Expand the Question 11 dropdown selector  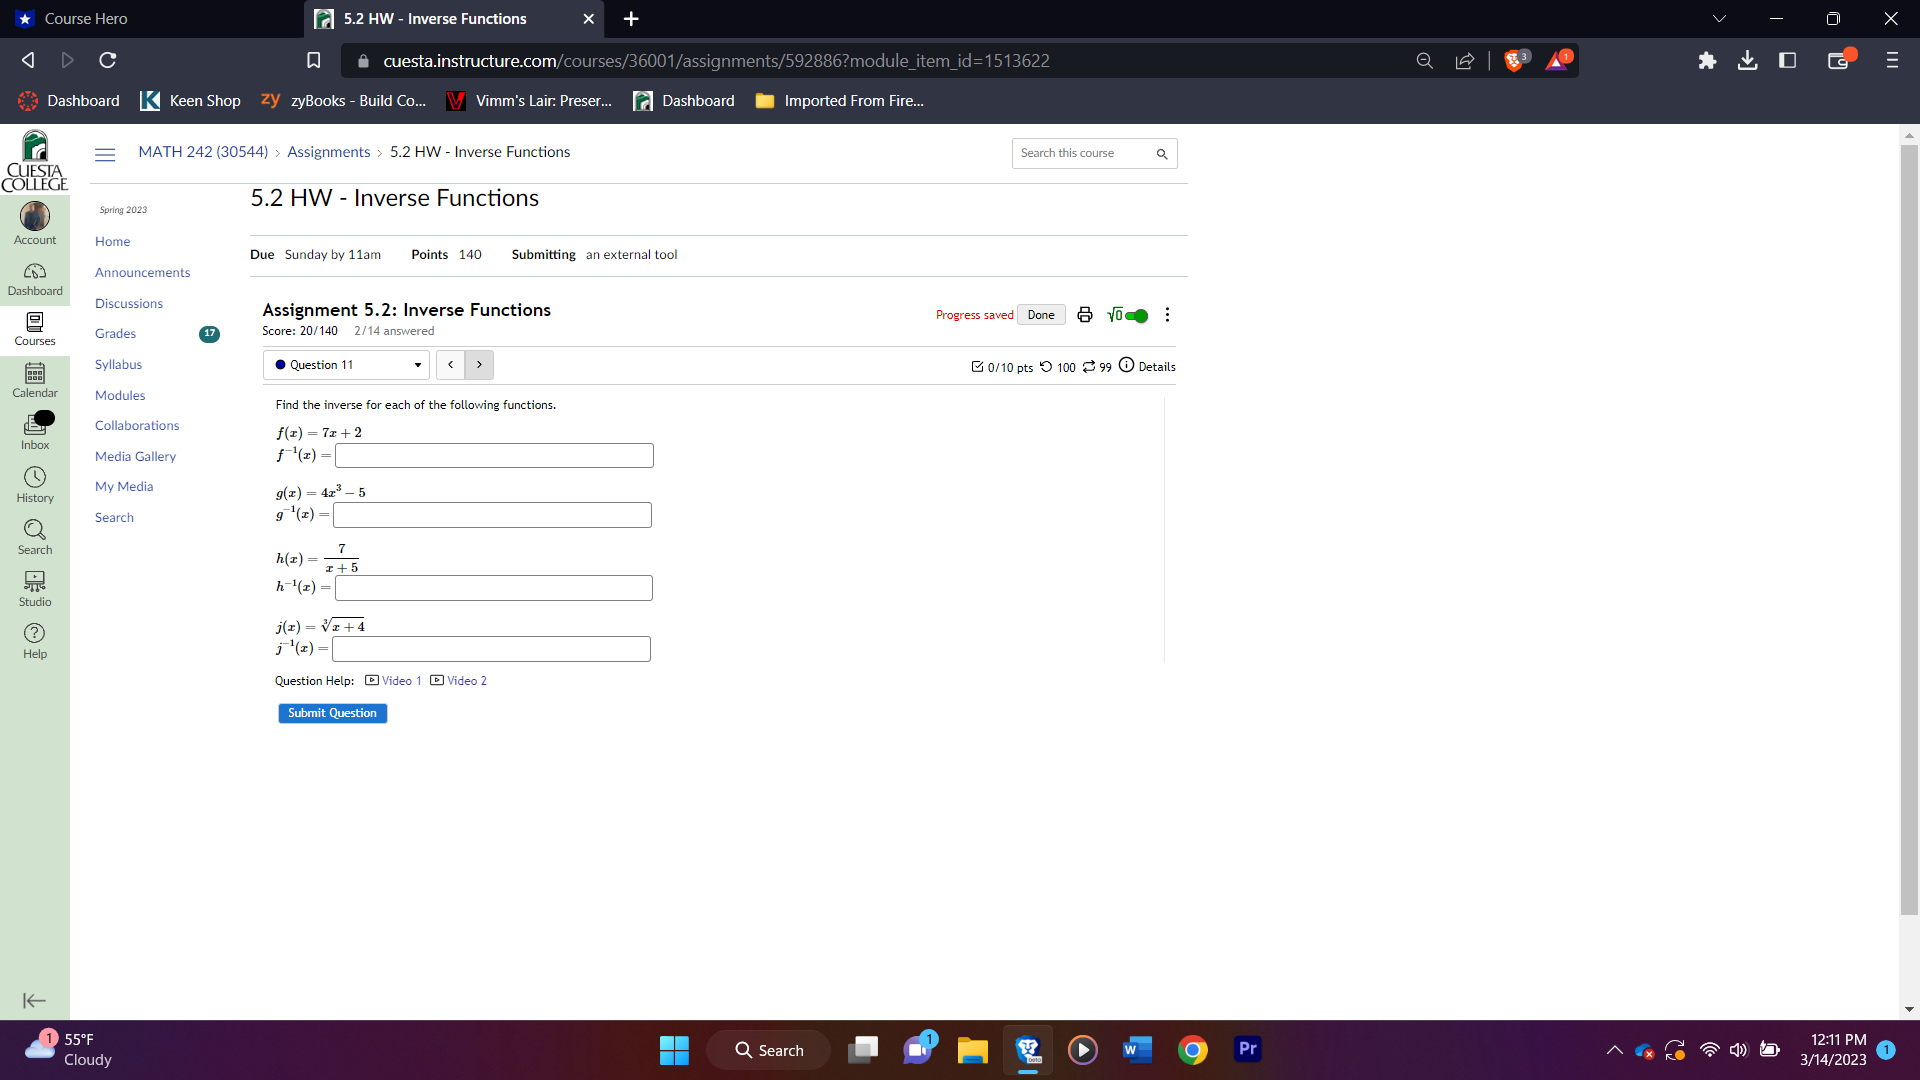[346, 365]
